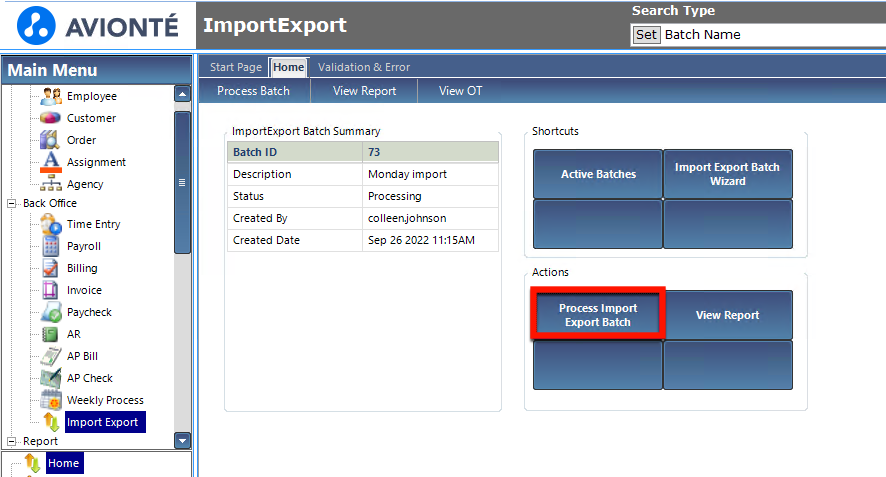Select the Time Entry clock icon

[51, 224]
